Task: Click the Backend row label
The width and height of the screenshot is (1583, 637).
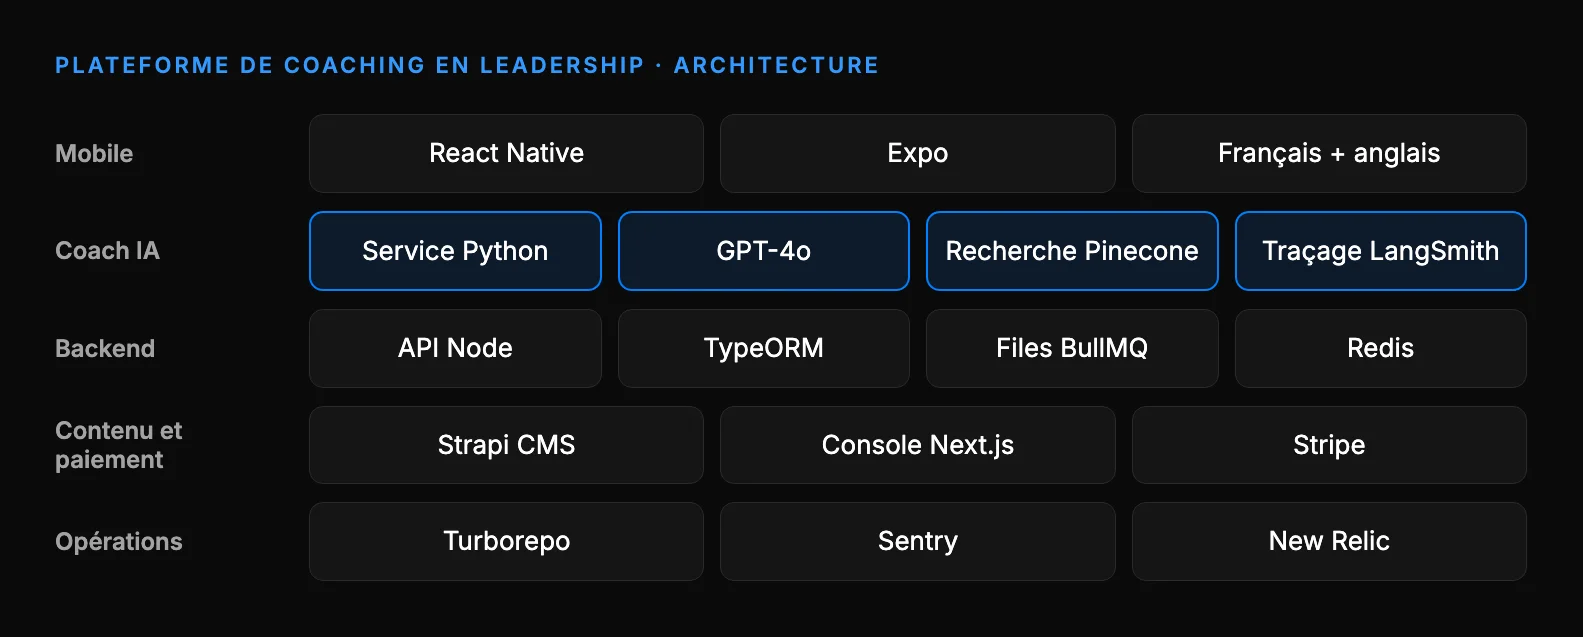Action: [105, 349]
